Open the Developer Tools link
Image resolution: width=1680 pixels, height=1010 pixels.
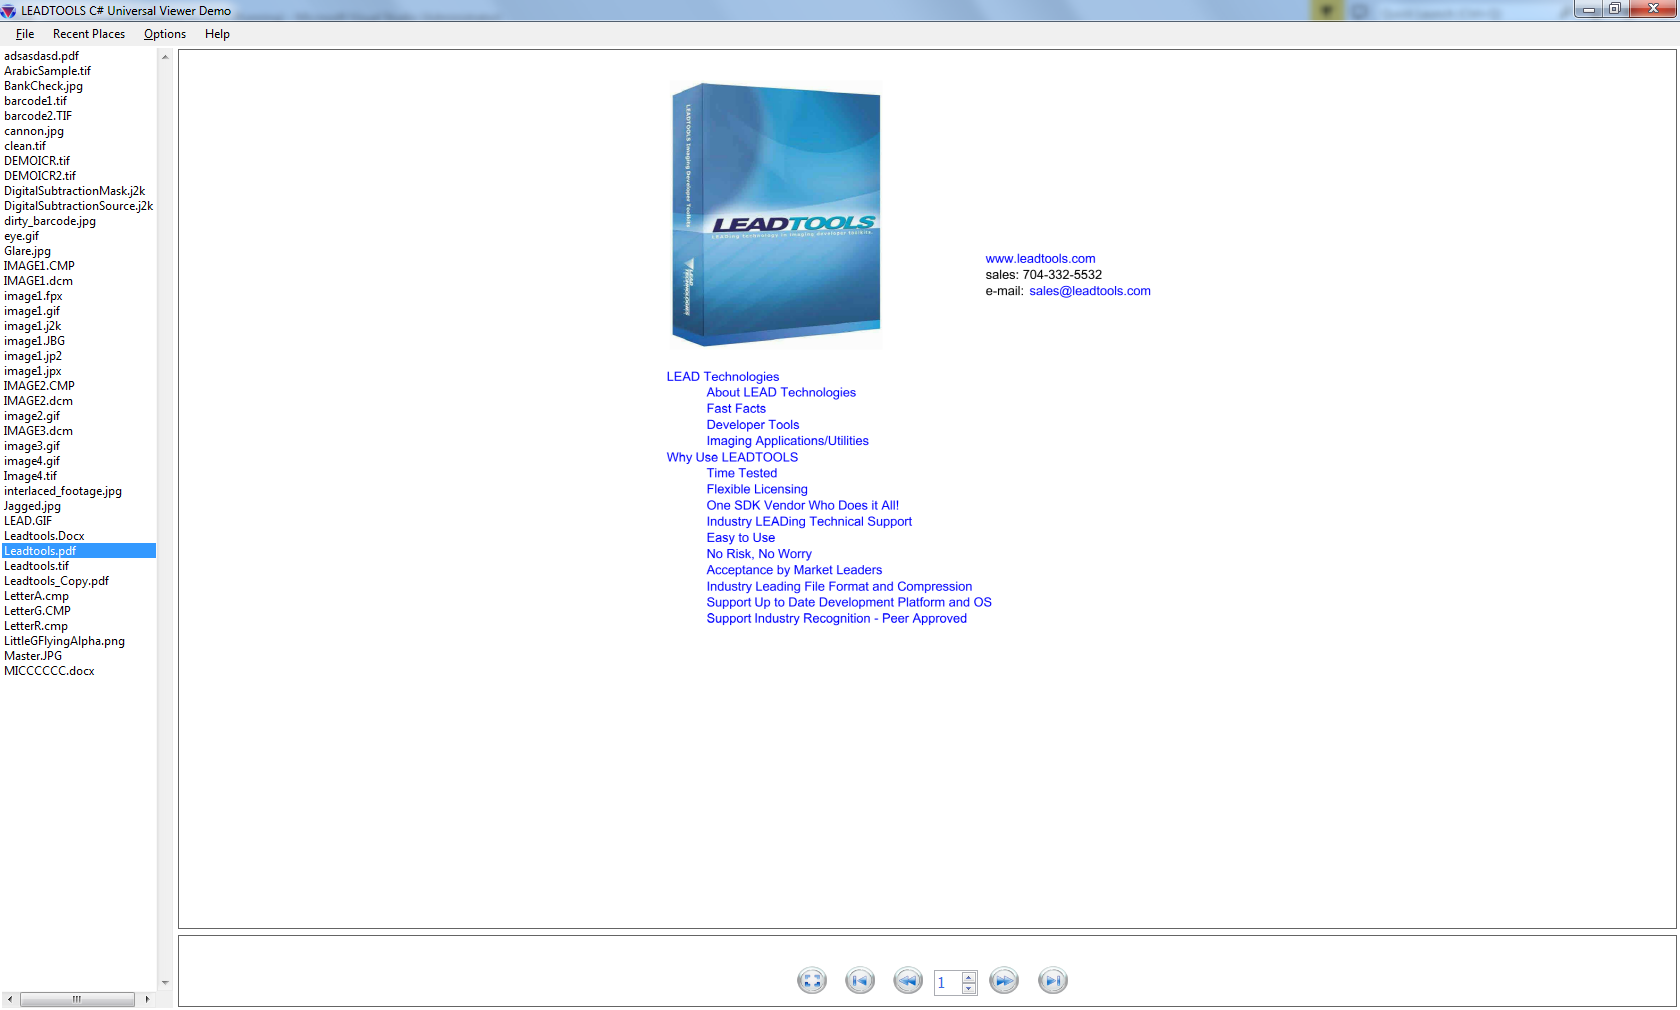click(753, 425)
